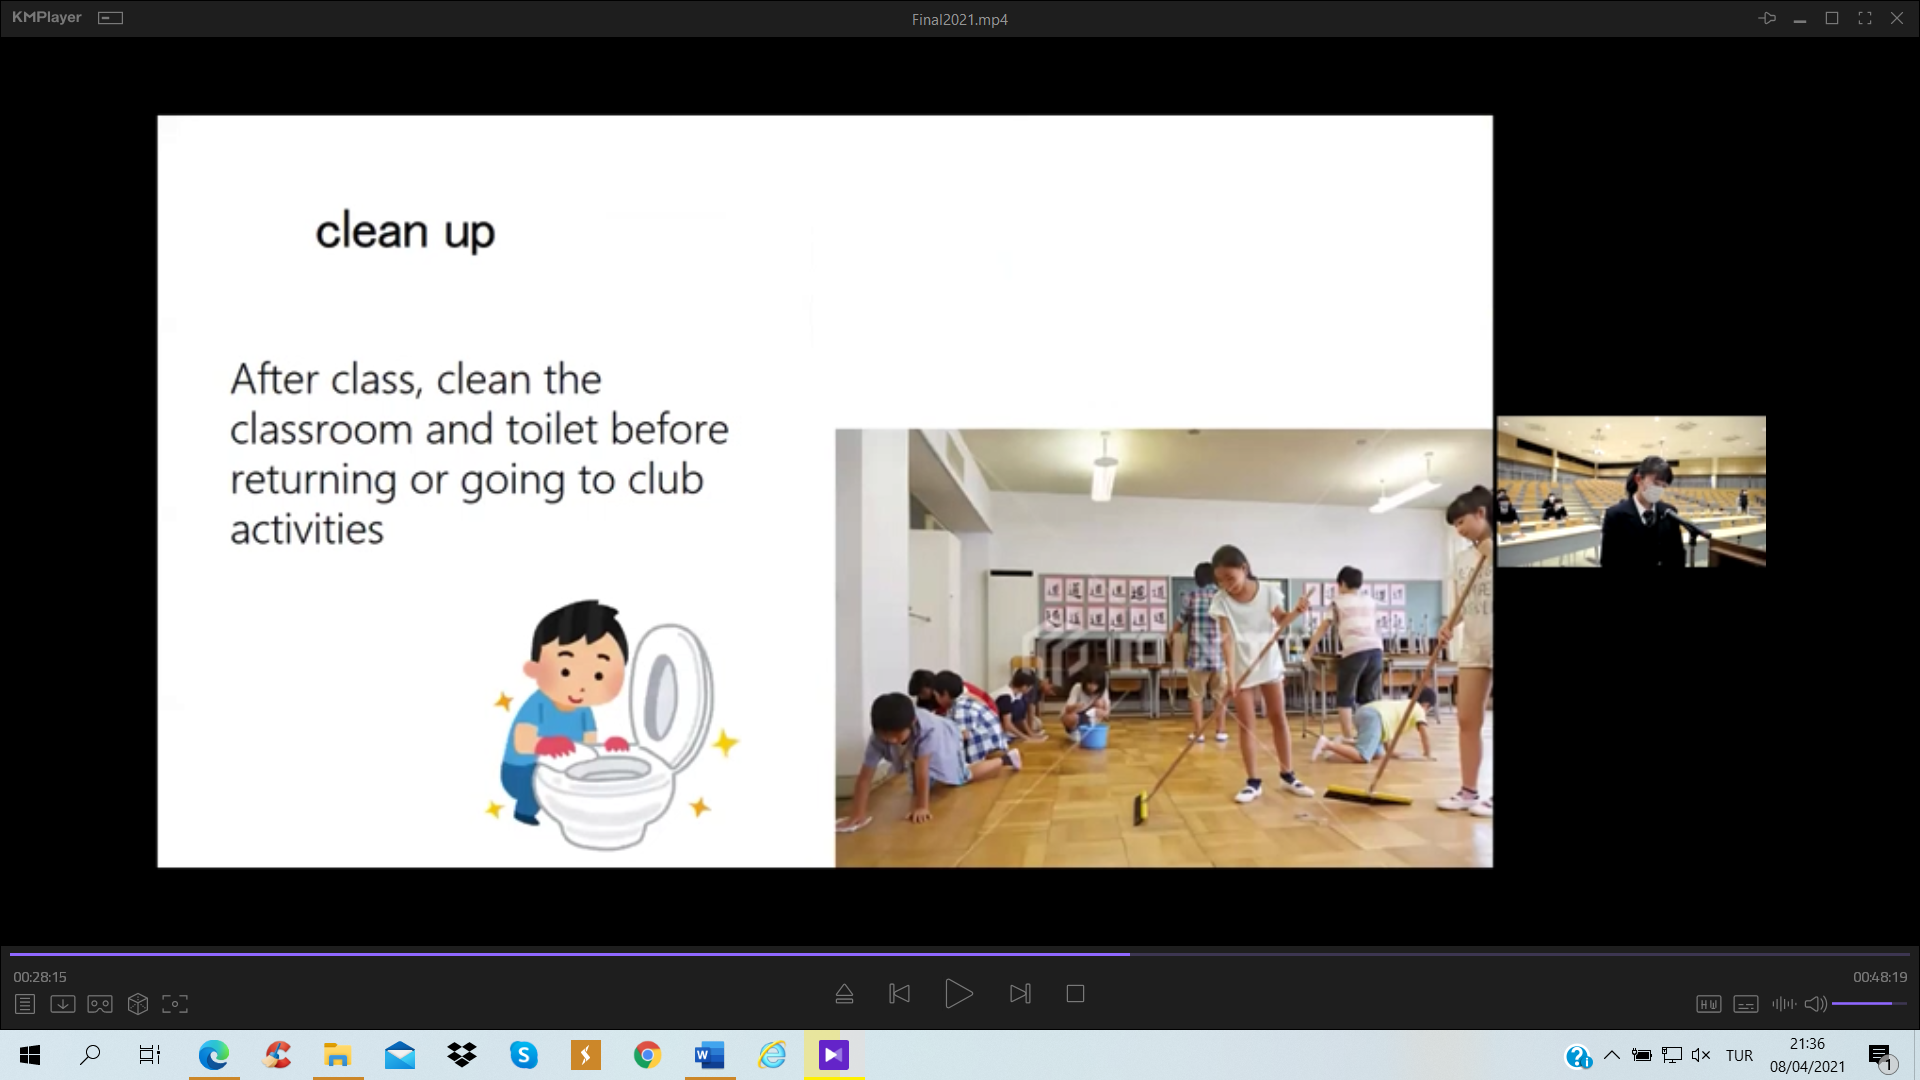Enable VR mode icon

tap(100, 1003)
